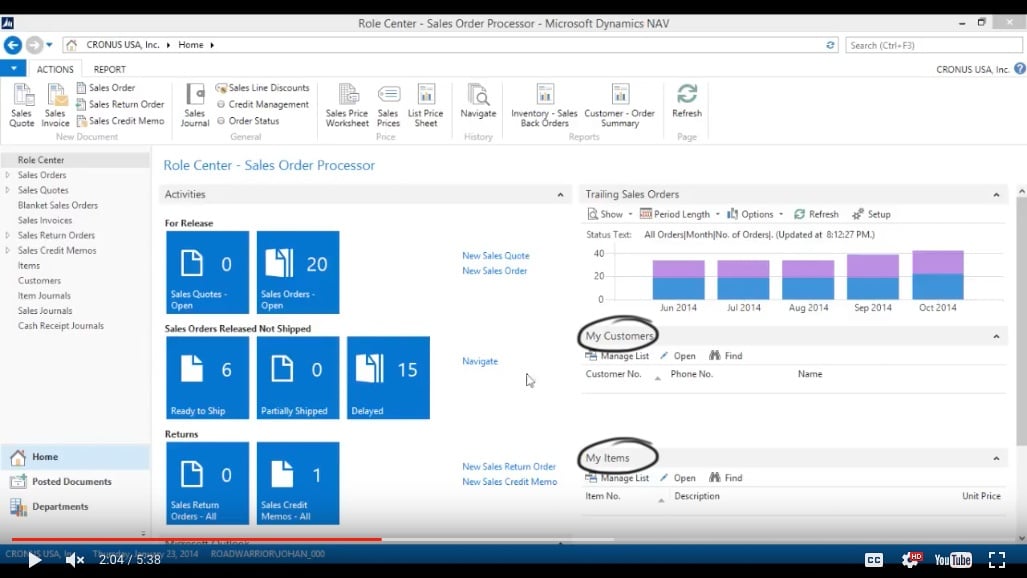Click the Navigate ribbon icon
The image size is (1027, 578).
click(x=478, y=100)
